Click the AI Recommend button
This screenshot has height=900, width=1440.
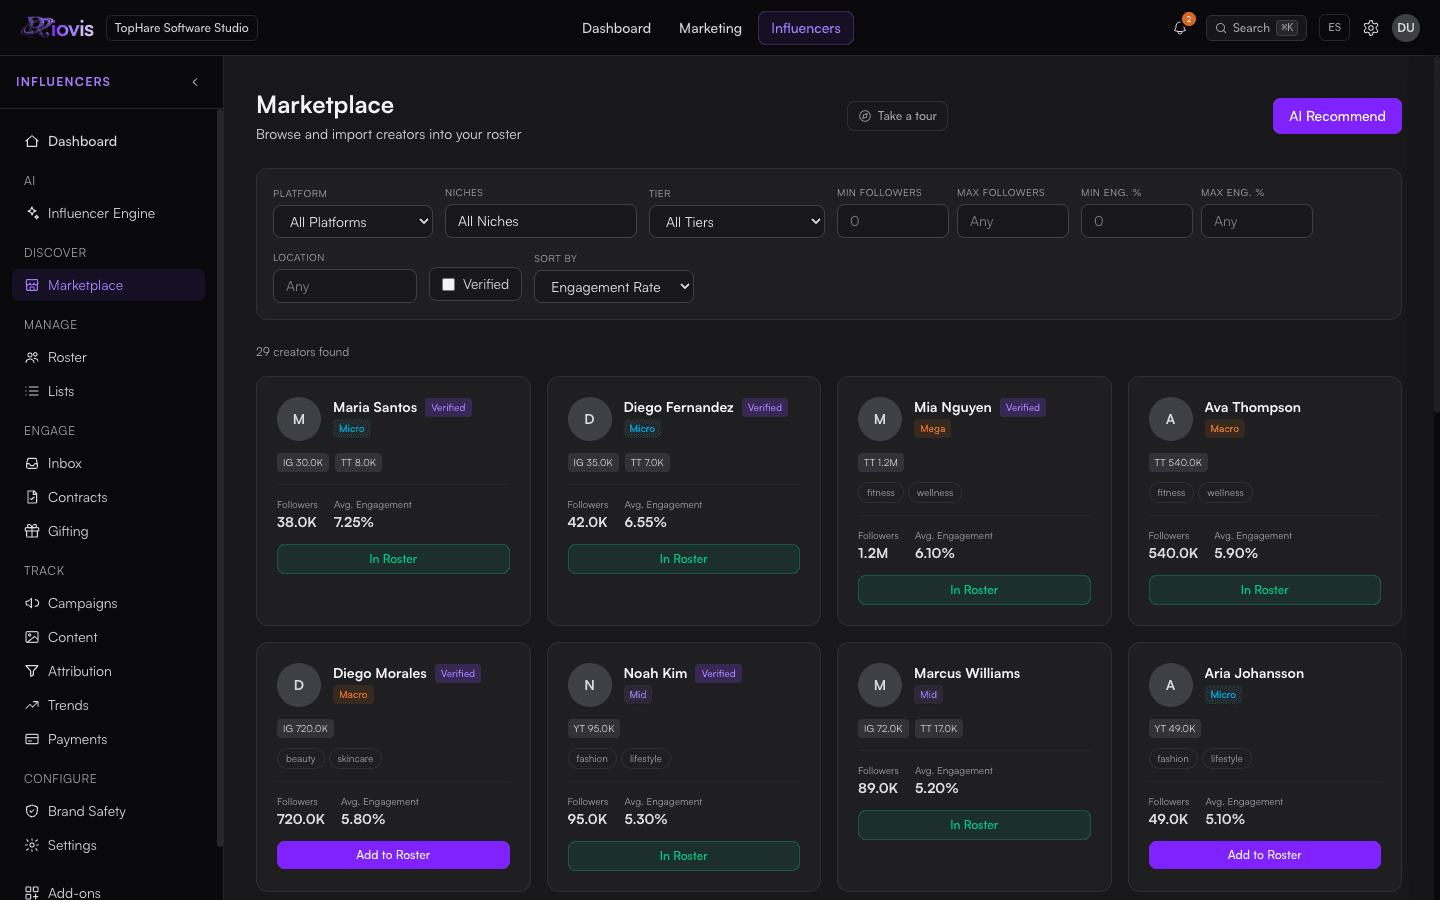point(1337,116)
